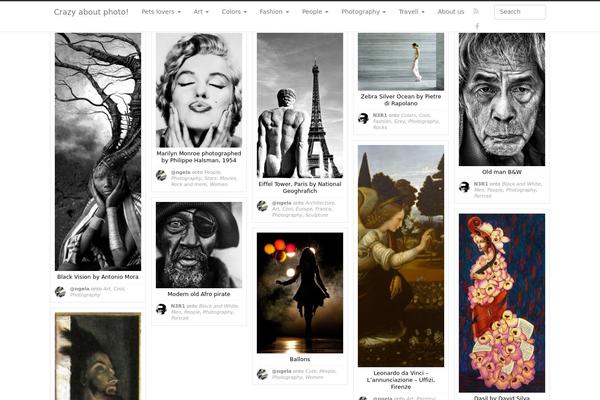600x400 pixels.
Task: Expand the Photography dropdown menu
Action: point(364,12)
